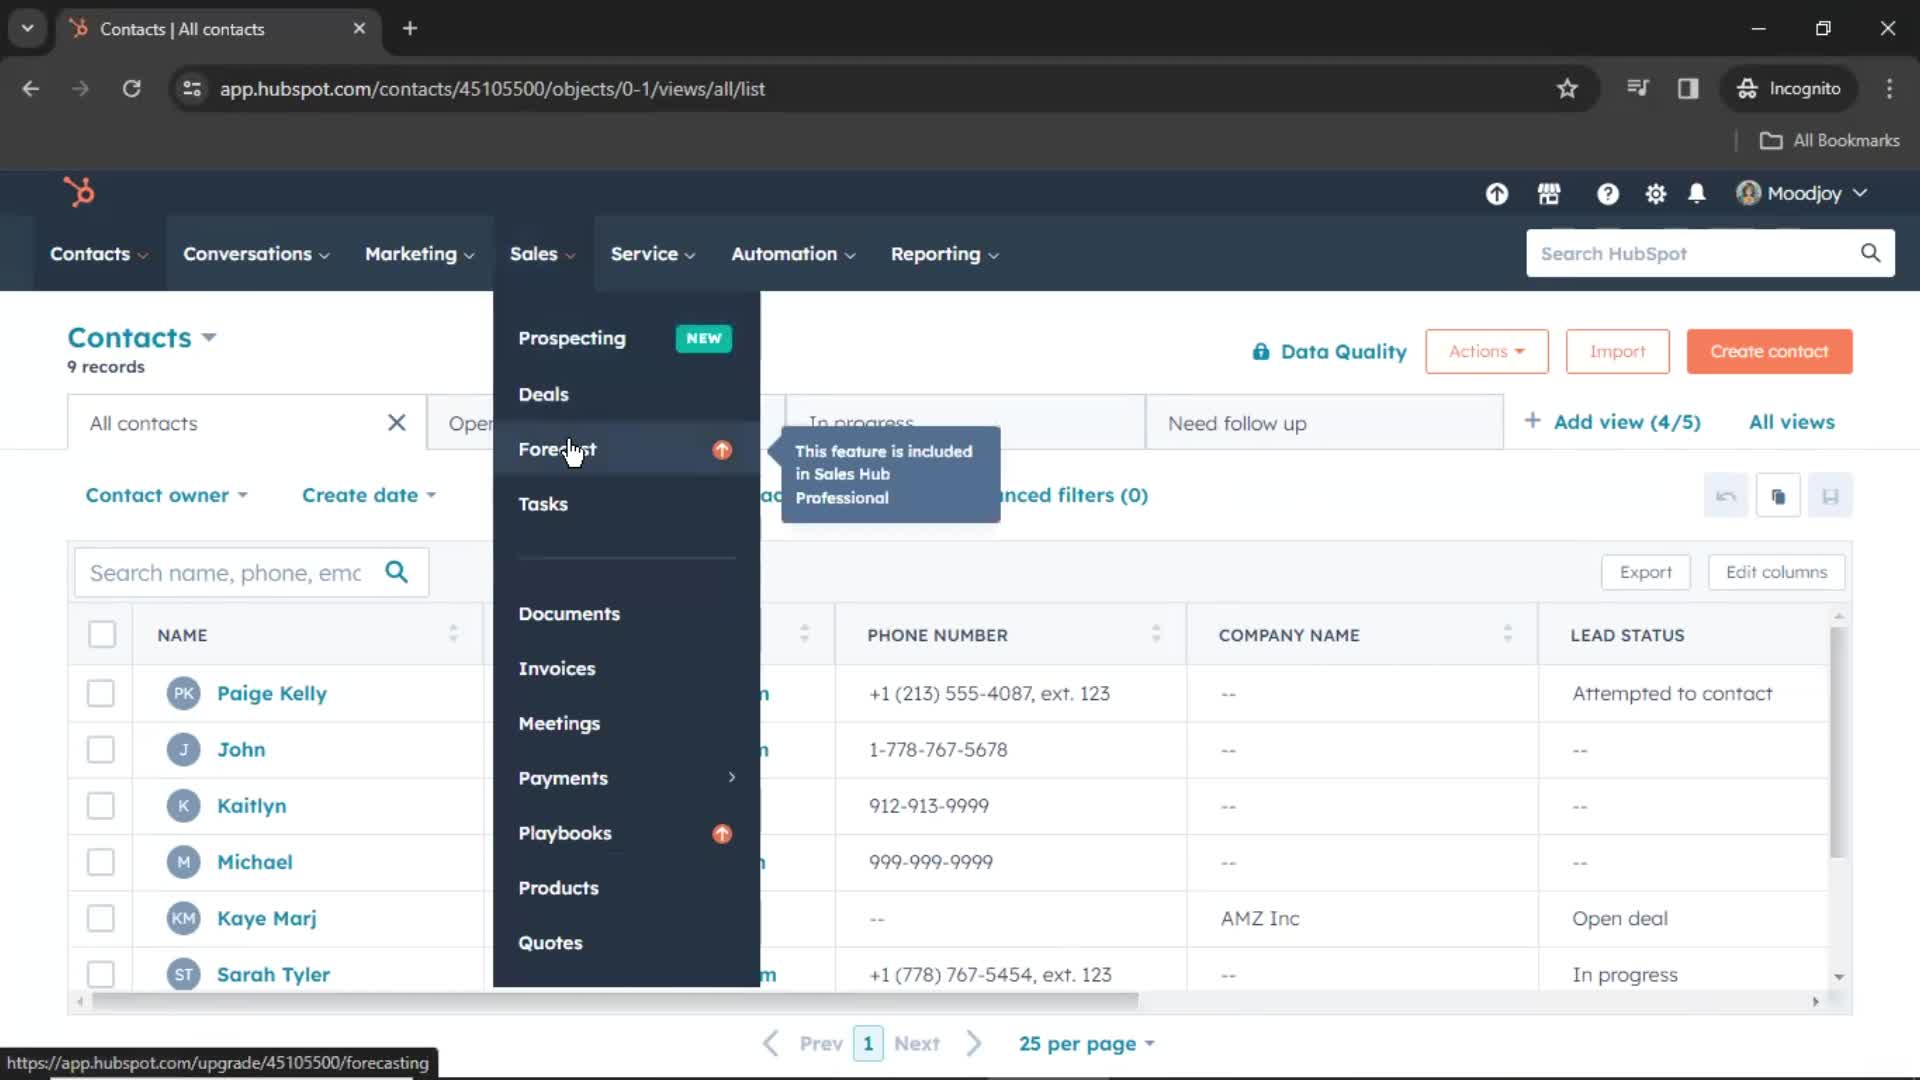Open the All views link
The width and height of the screenshot is (1920, 1080).
pyautogui.click(x=1791, y=422)
